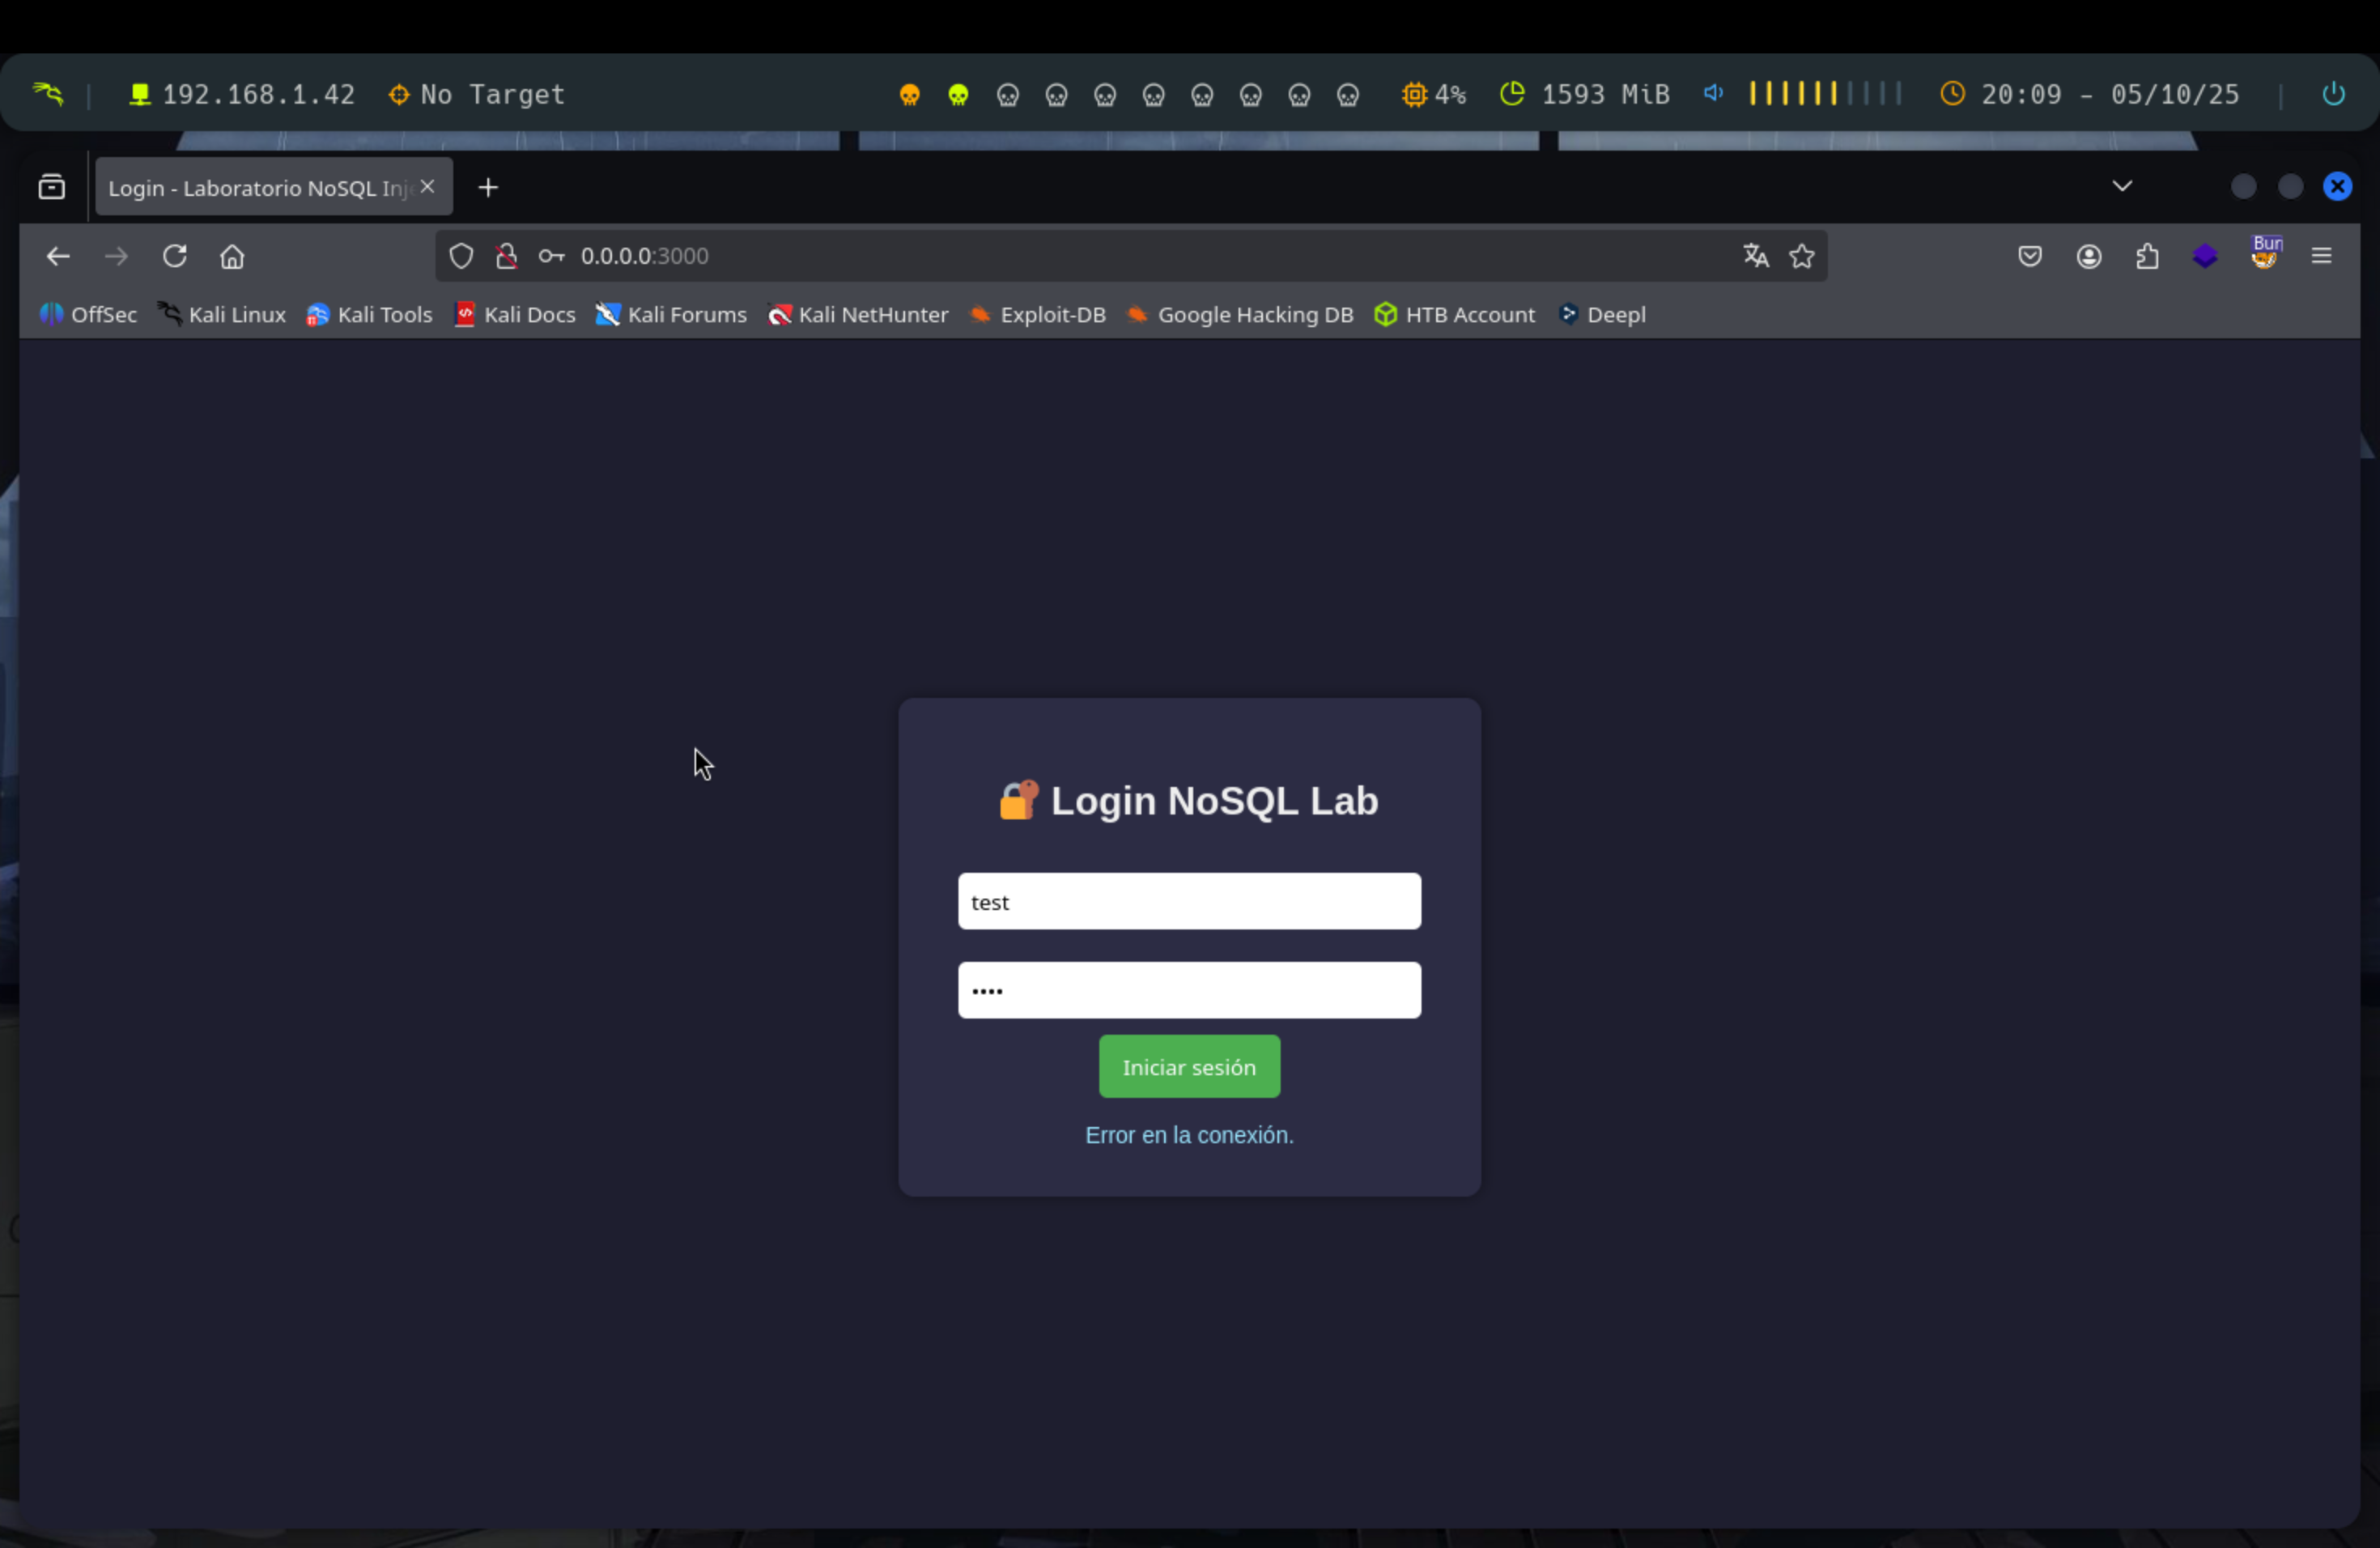Open the Firefox View recent browsing button
Screen dimensions: 2380x1548
pos(52,187)
